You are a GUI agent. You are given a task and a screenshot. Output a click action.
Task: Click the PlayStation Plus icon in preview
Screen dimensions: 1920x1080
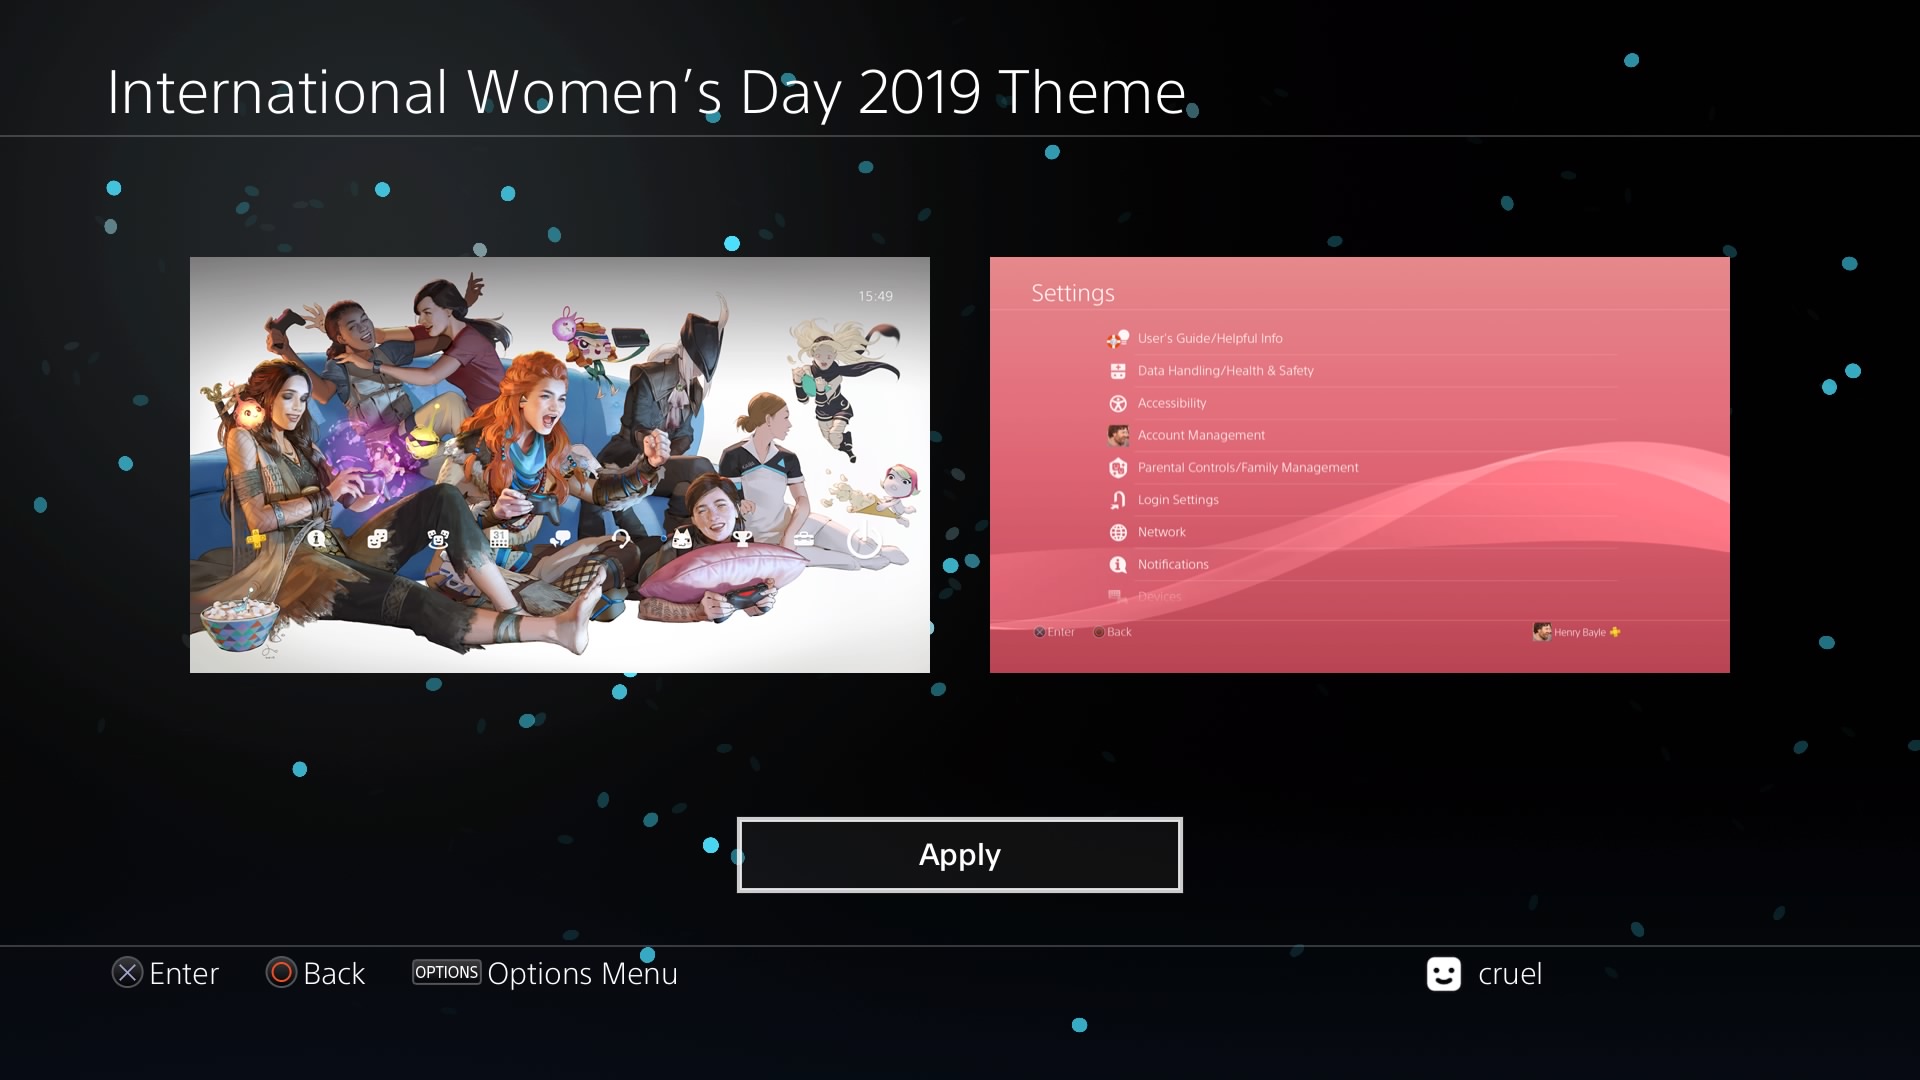point(256,539)
